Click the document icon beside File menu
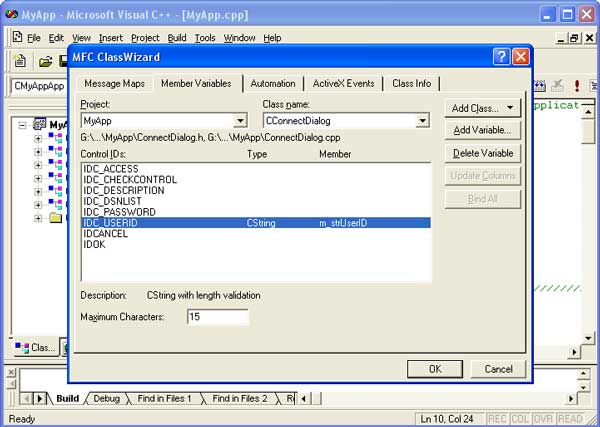Screen dimensions: 600x427 coord(17,37)
